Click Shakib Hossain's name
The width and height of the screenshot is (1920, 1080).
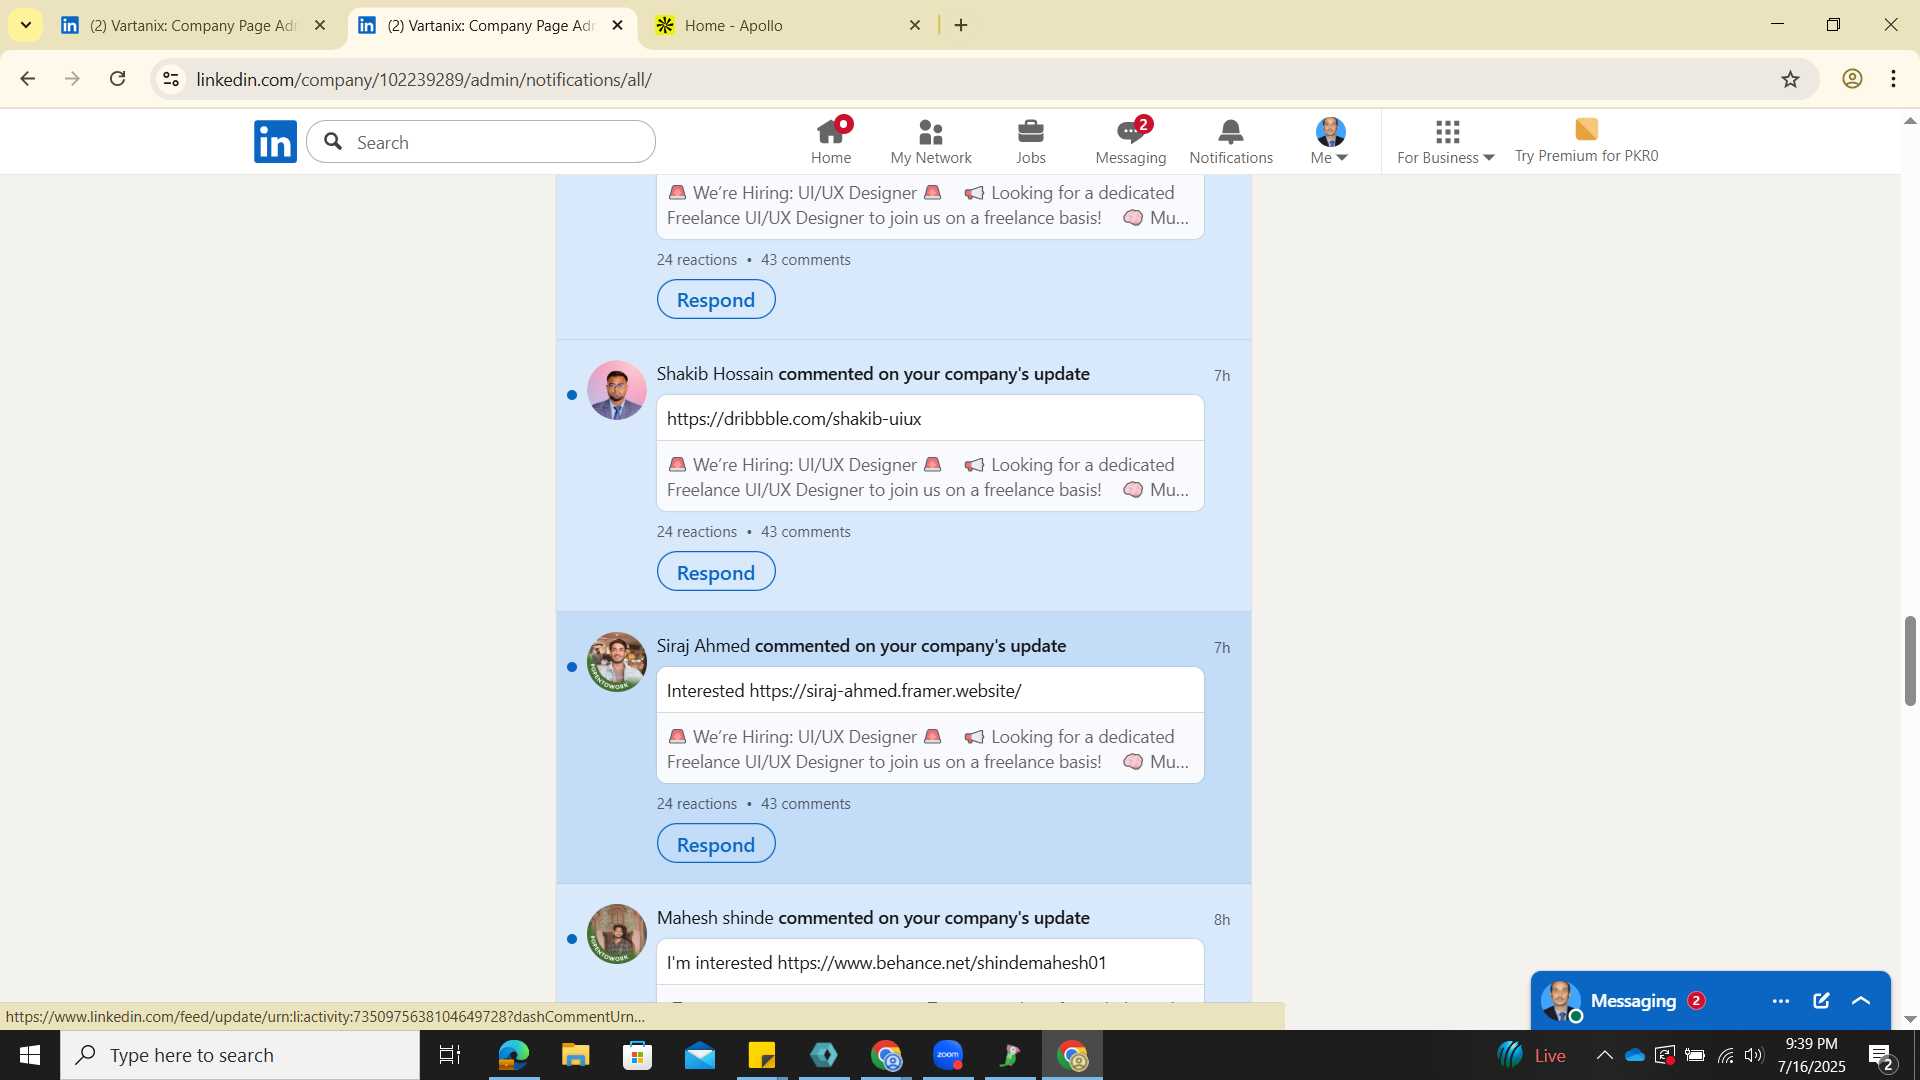tap(715, 373)
